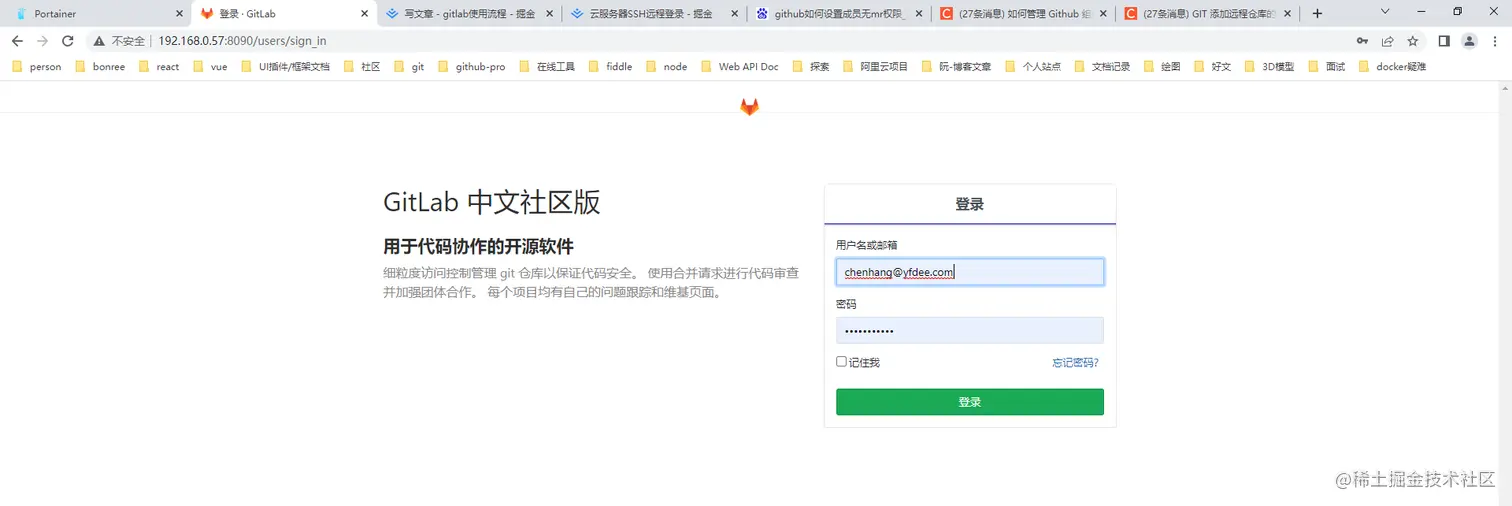Open the 忘记密码? link

click(x=1075, y=362)
